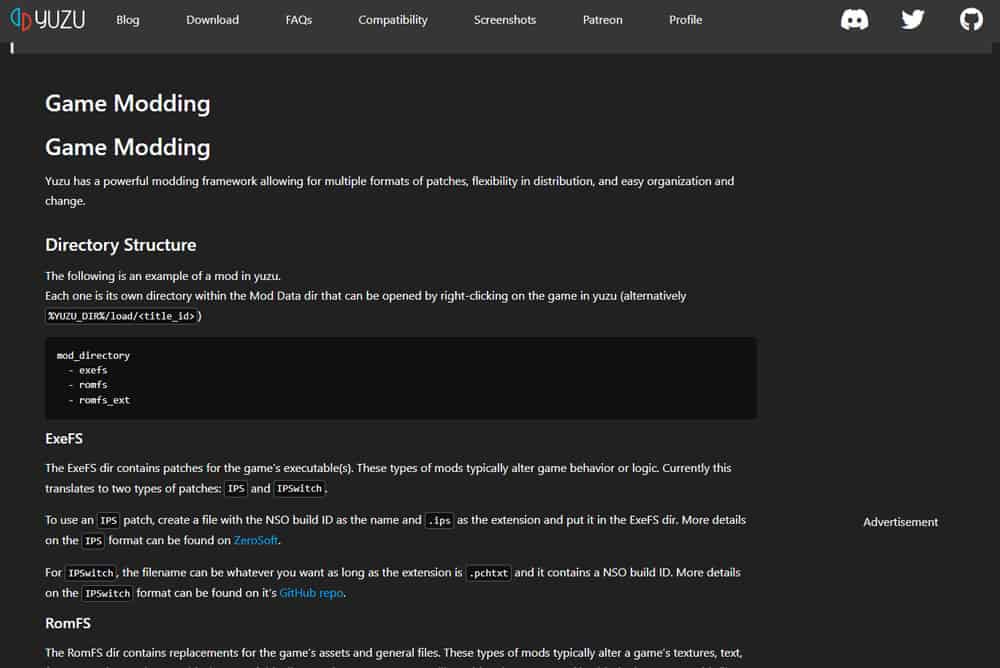
Task: Click the IPSwitch code in patch types sentence
Action: point(299,489)
